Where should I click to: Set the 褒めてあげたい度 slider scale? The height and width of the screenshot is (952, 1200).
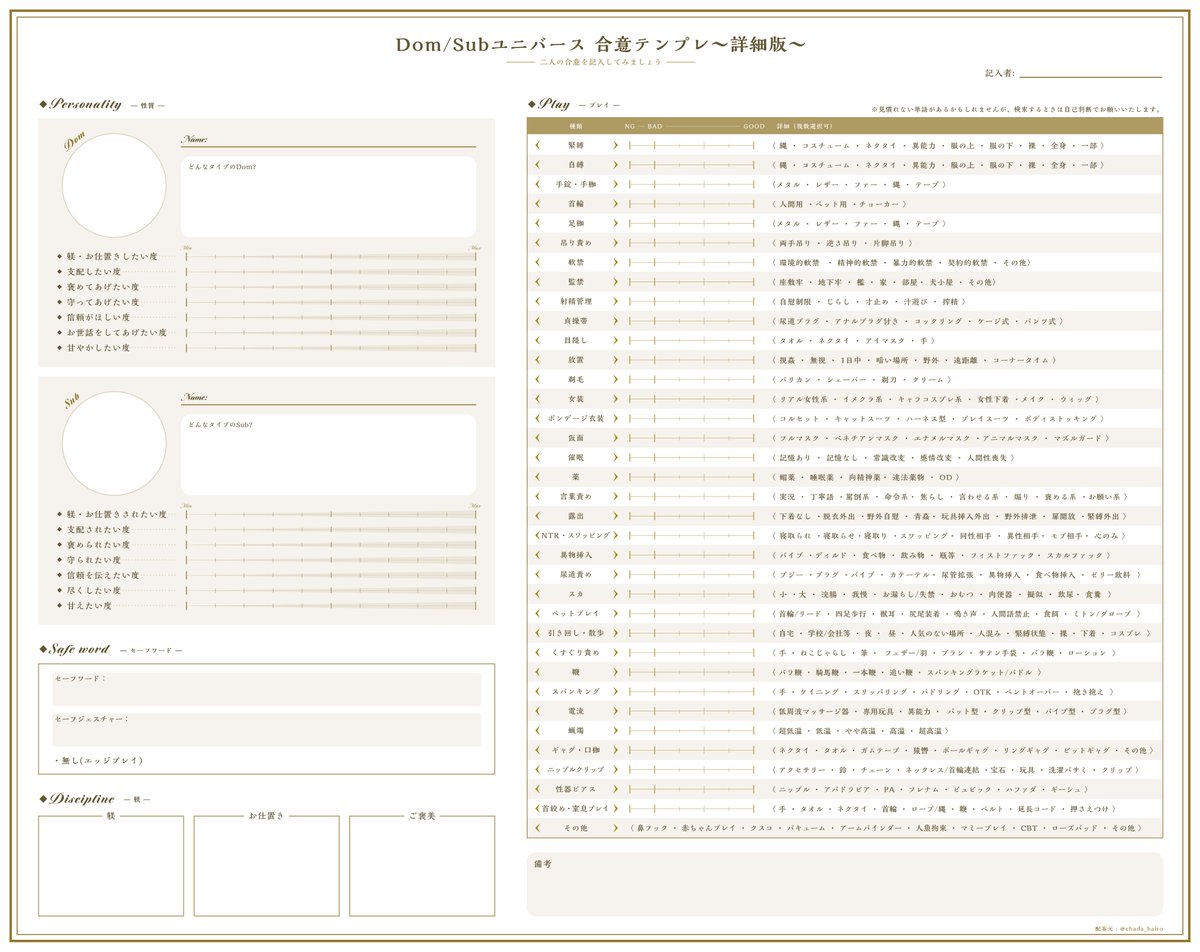[x=331, y=287]
